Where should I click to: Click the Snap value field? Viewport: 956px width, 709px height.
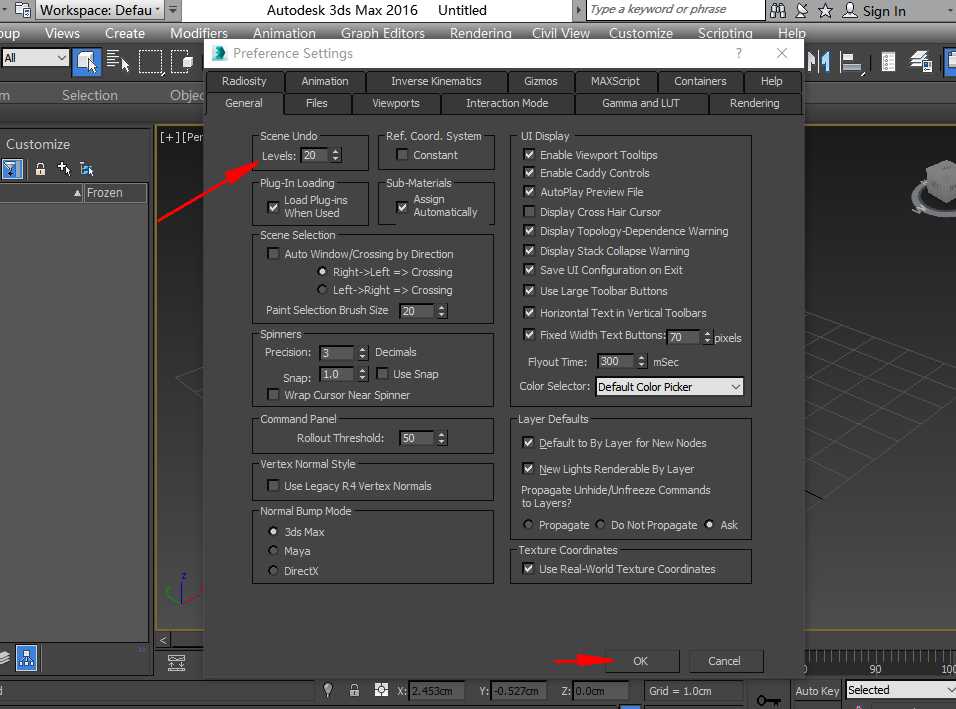pyautogui.click(x=337, y=374)
